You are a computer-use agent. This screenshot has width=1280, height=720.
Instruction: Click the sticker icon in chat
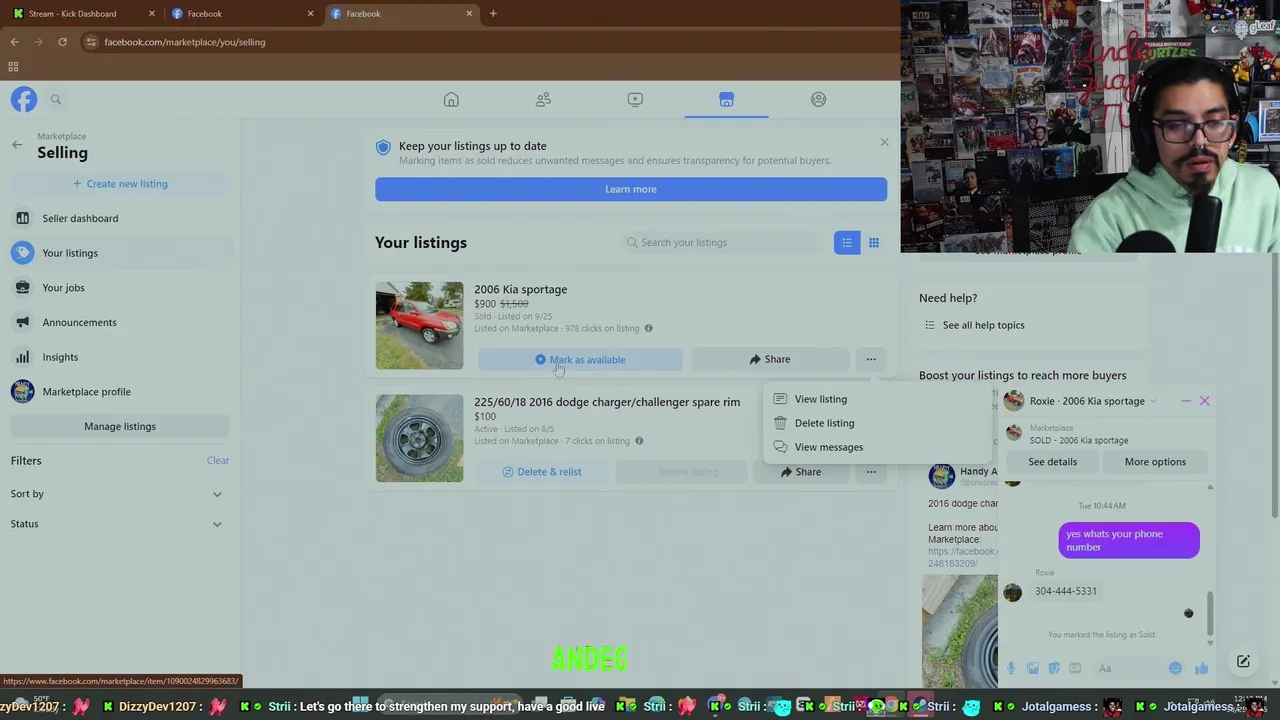(x=1054, y=668)
